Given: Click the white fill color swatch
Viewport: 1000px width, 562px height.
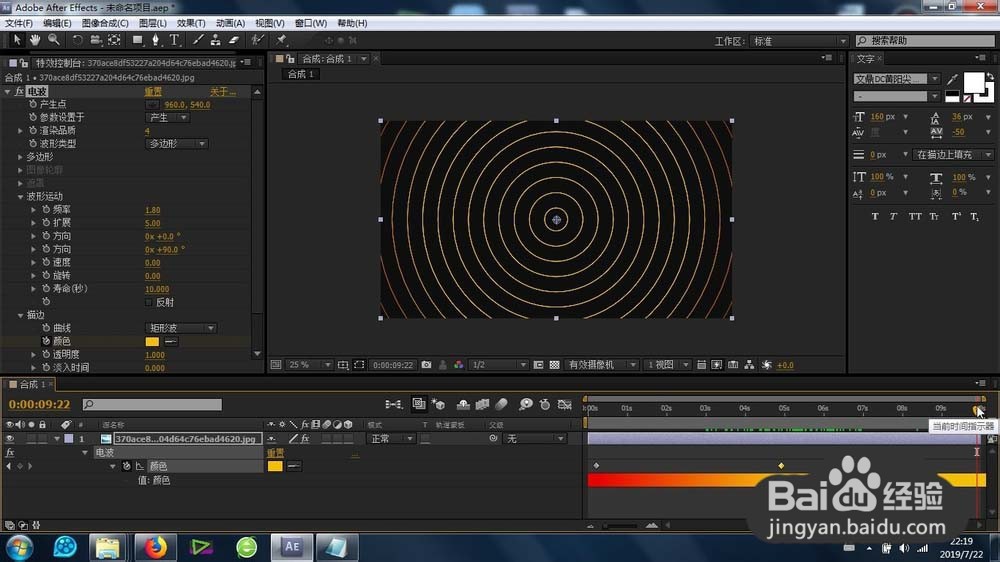Looking at the screenshot, I should coord(973,83).
